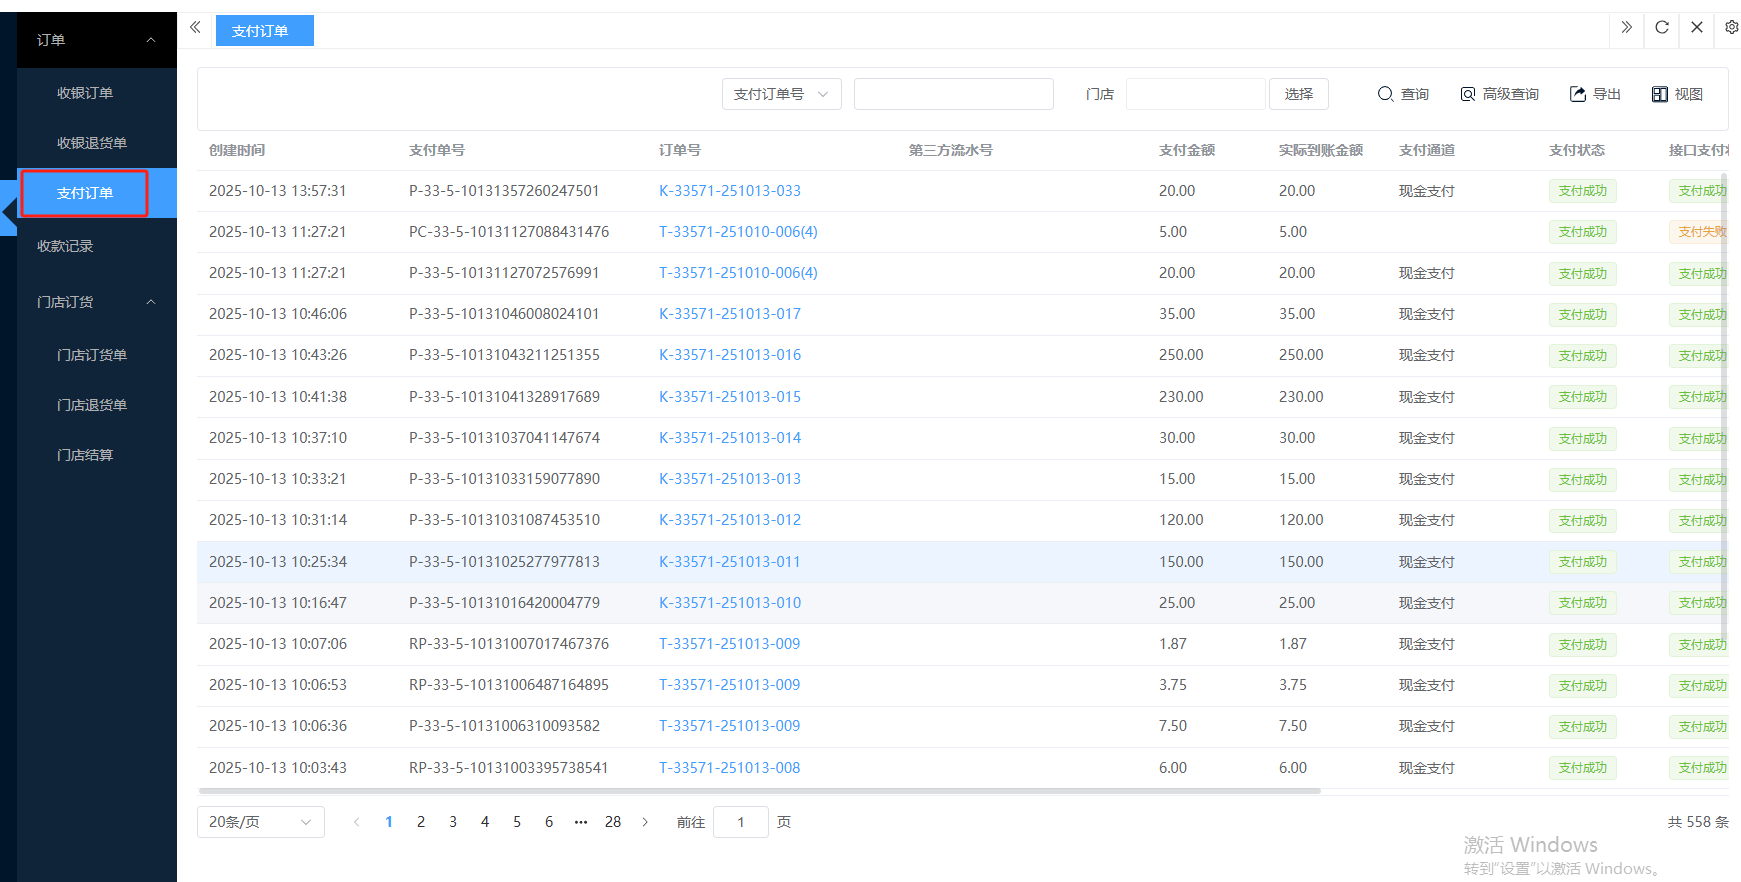
Task: Close current tab with X icon
Action: coord(1697,28)
